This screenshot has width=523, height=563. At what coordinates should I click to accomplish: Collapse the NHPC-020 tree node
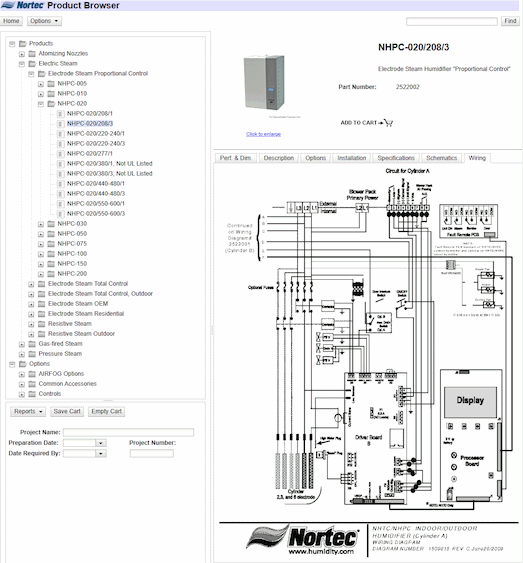pyautogui.click(x=41, y=104)
